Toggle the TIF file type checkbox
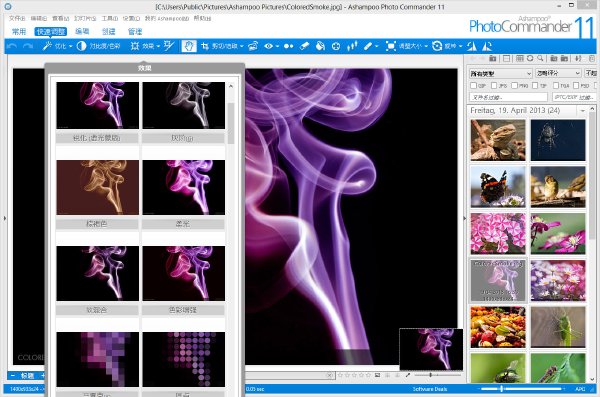 tap(535, 85)
